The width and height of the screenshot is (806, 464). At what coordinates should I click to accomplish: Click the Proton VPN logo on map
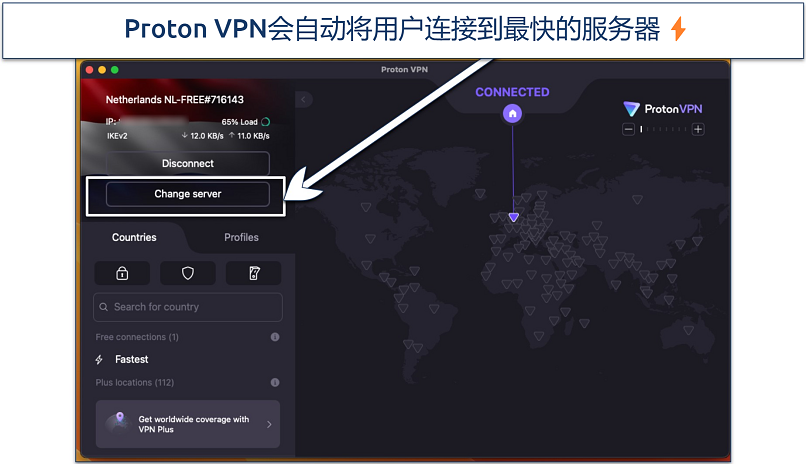[663, 109]
